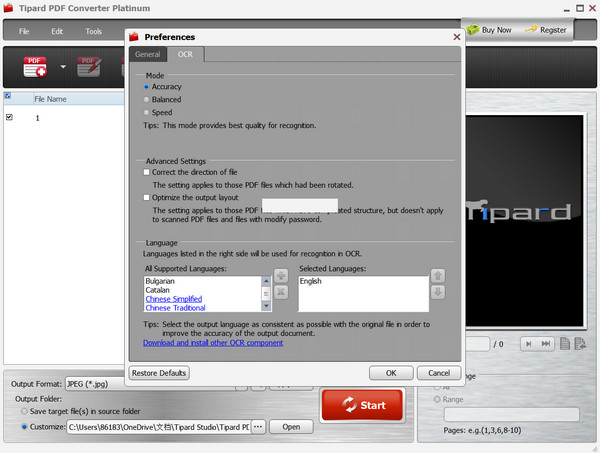Move selected language down arrow icon
Screen dimensions: 600x453
(x=438, y=292)
